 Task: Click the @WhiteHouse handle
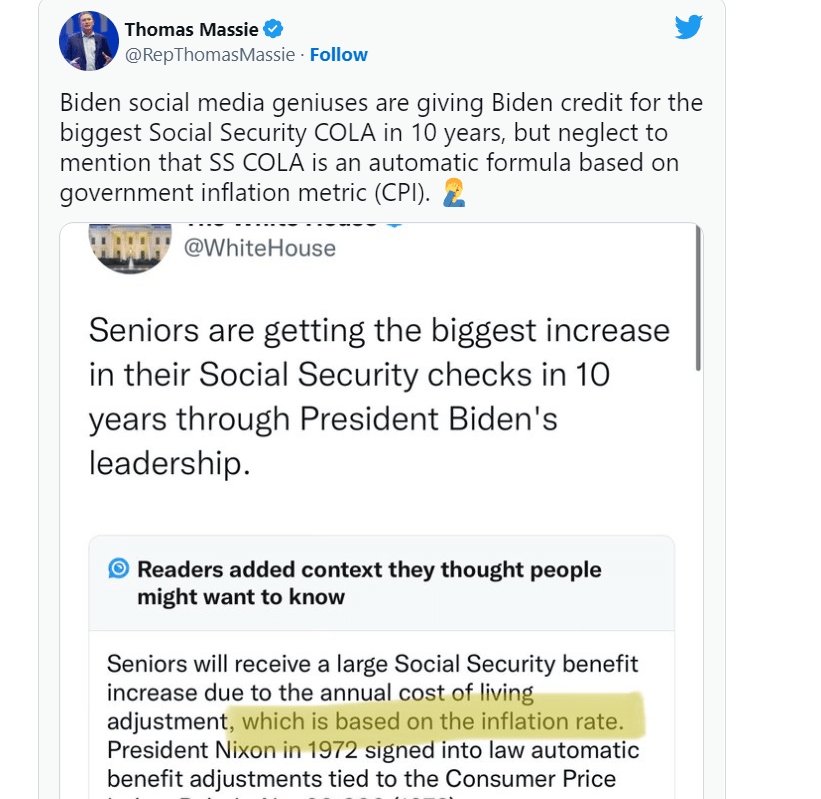tap(261, 248)
